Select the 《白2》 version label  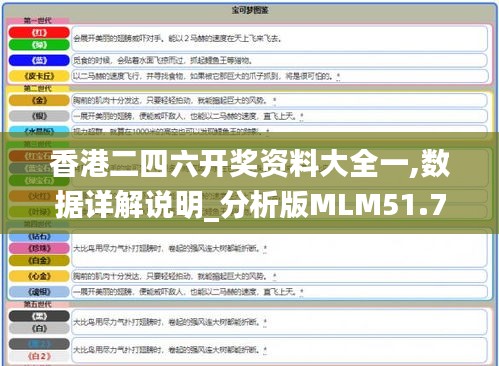[x=39, y=356]
